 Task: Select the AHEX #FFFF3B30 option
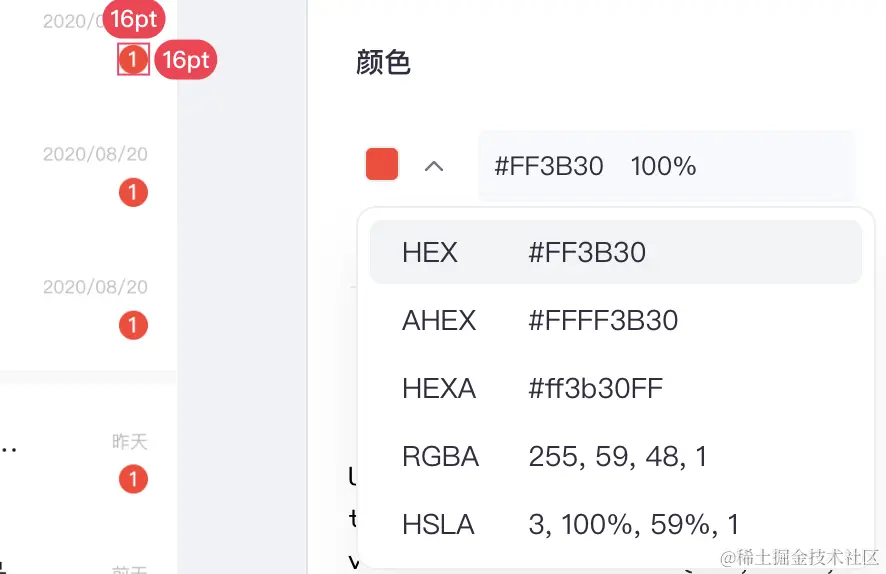(x=615, y=320)
